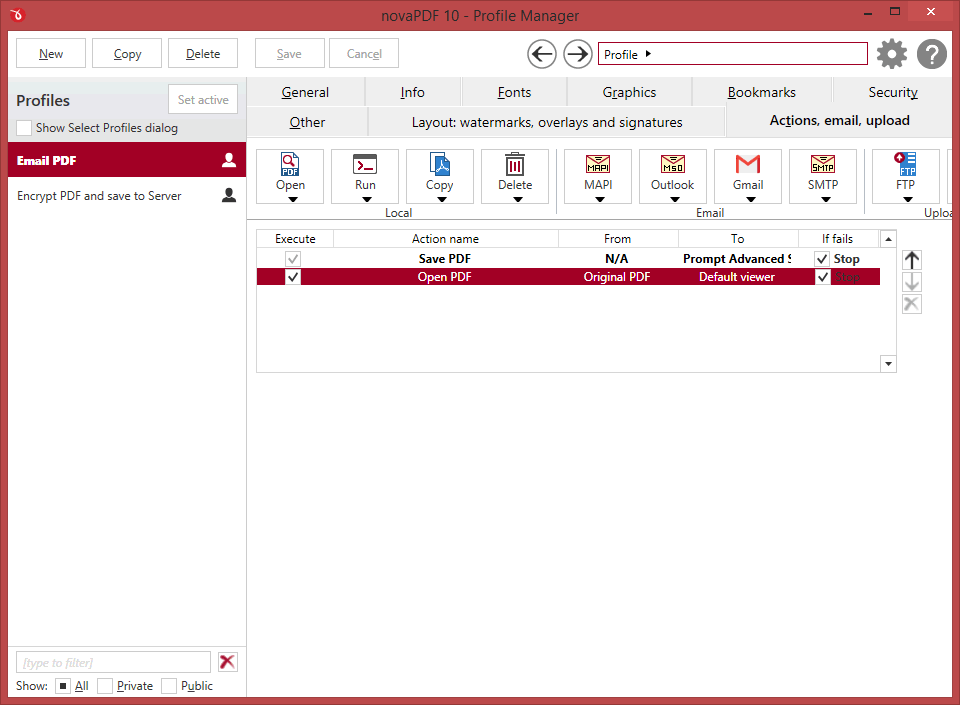This screenshot has height=705, width=960.
Task: Add a Delete file action
Action: 515,176
